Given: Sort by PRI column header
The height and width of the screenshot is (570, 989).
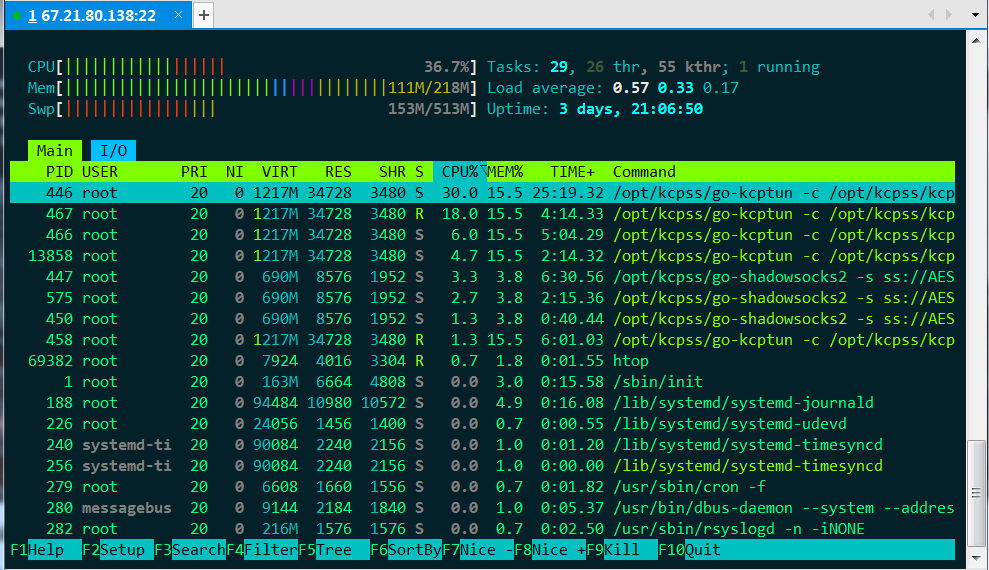Looking at the screenshot, I should [x=194, y=172].
